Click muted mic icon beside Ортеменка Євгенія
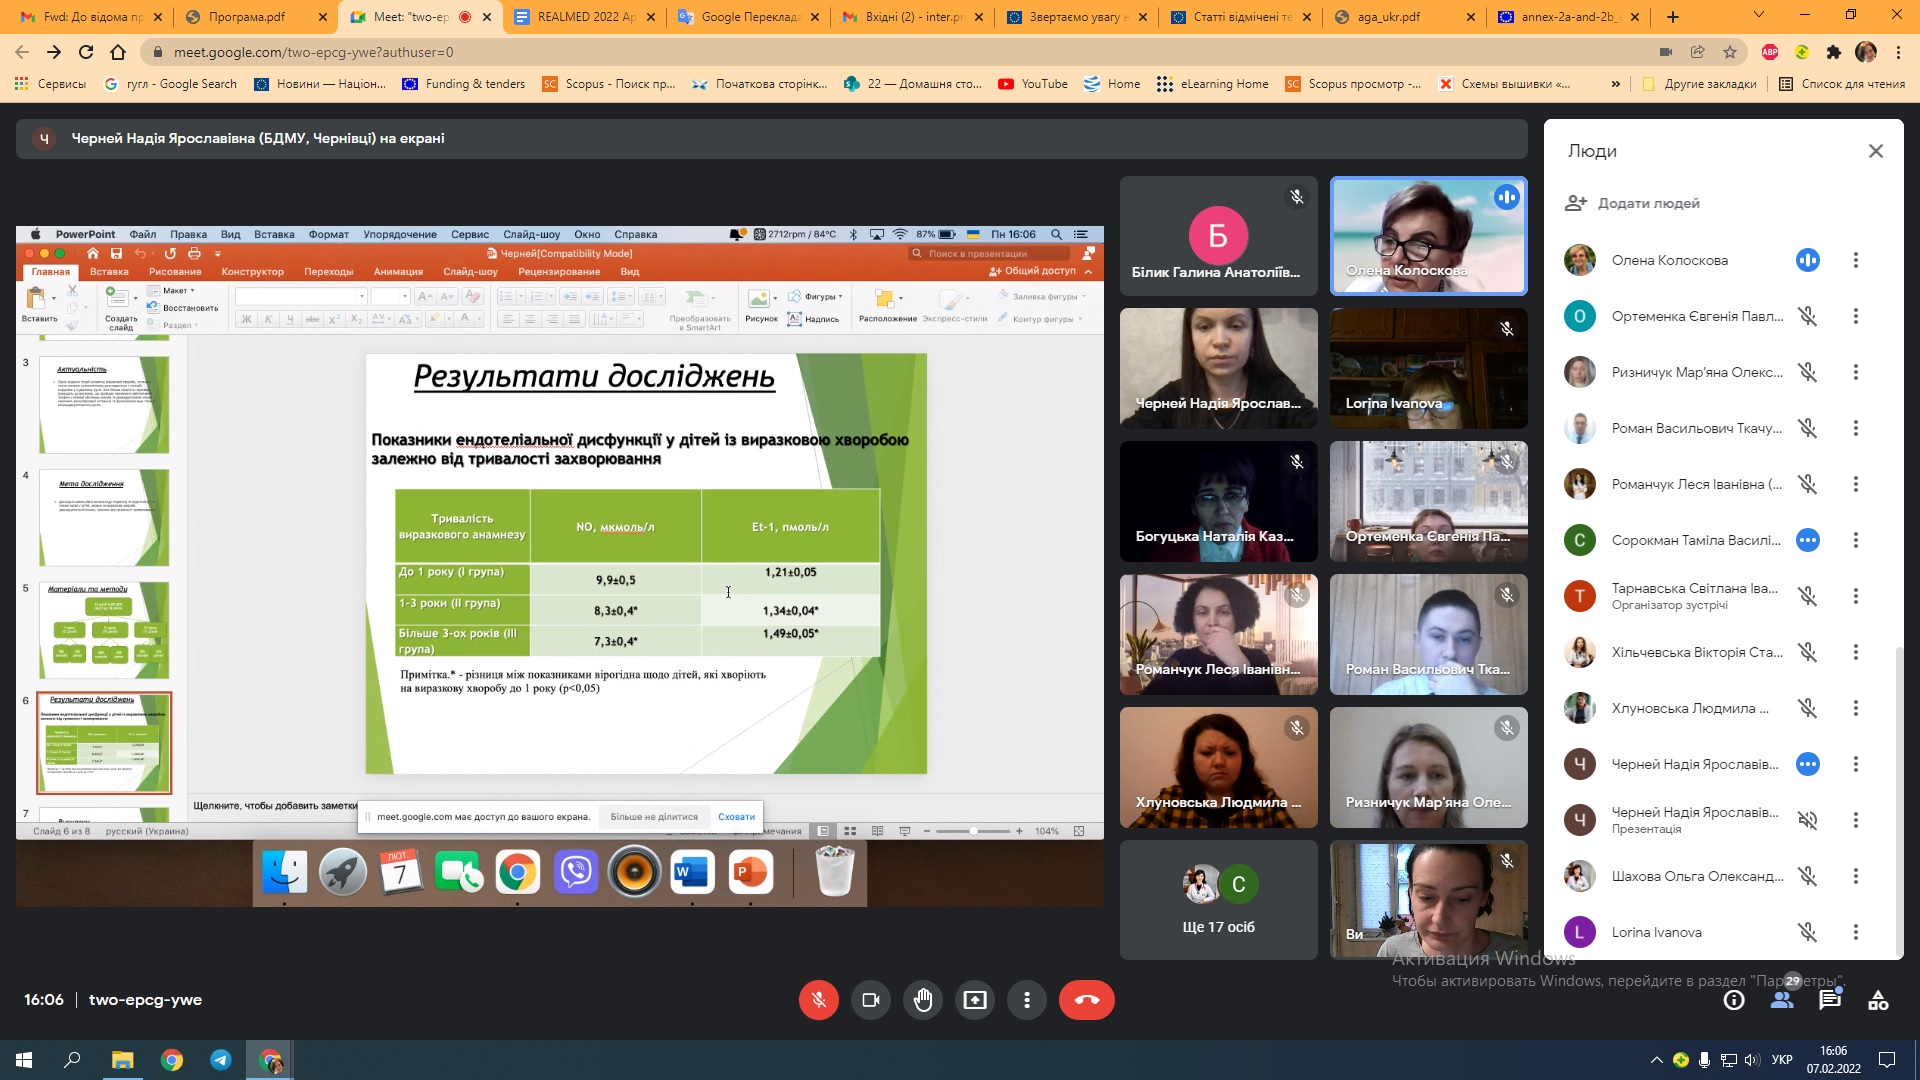 click(x=1807, y=316)
